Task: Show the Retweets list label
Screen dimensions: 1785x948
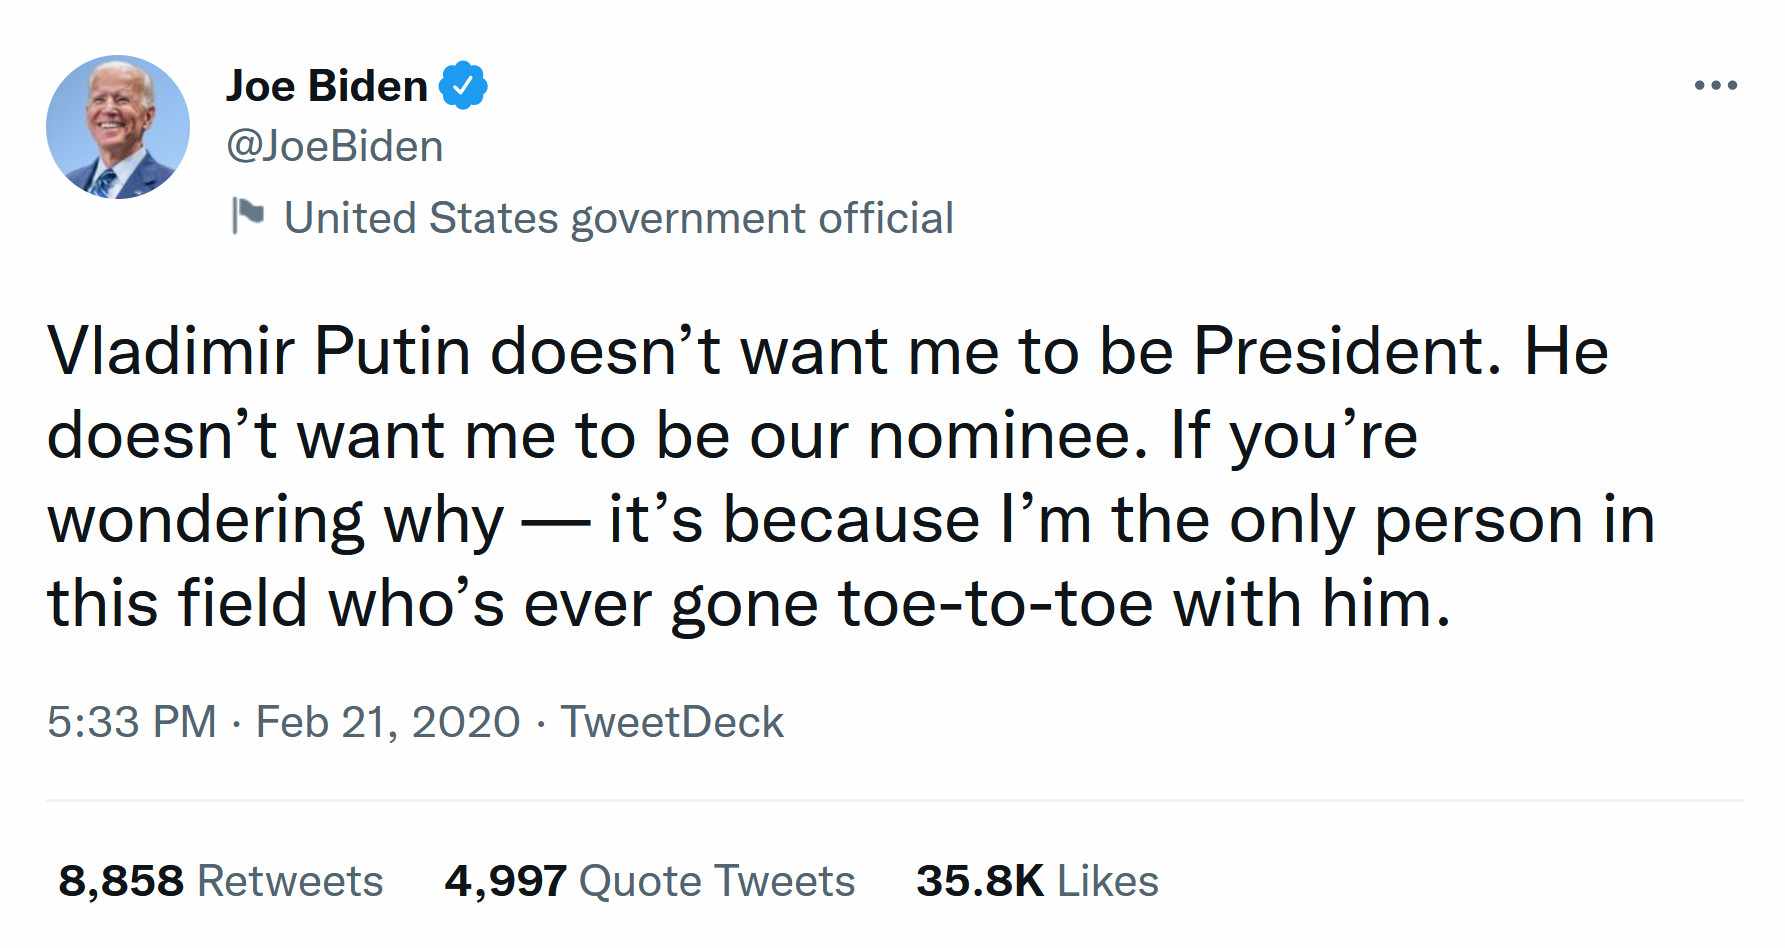Action: tap(290, 881)
